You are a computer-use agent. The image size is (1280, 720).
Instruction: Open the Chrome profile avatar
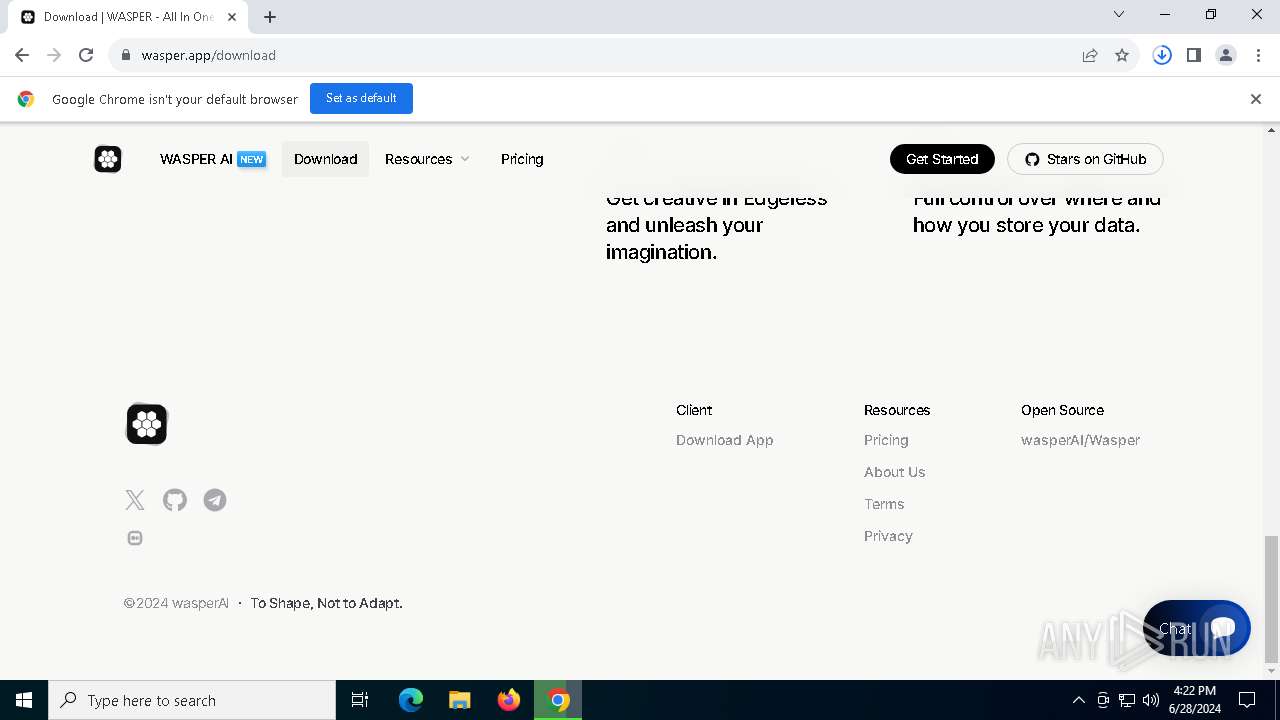[1226, 55]
